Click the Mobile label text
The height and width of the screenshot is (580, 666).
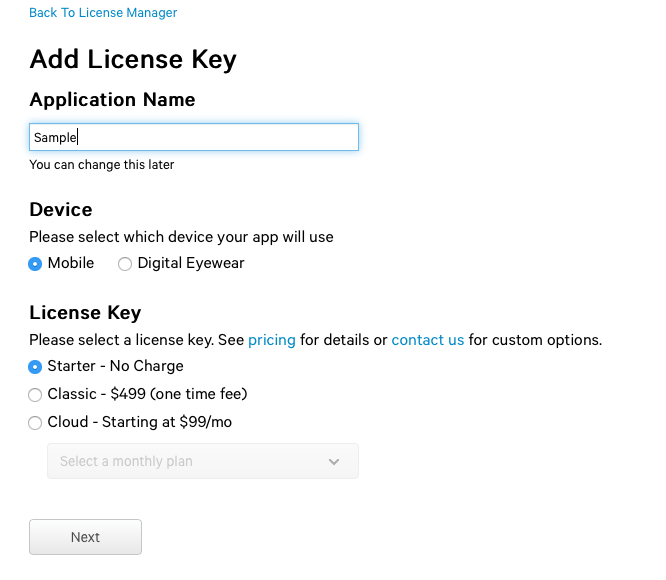(x=71, y=263)
